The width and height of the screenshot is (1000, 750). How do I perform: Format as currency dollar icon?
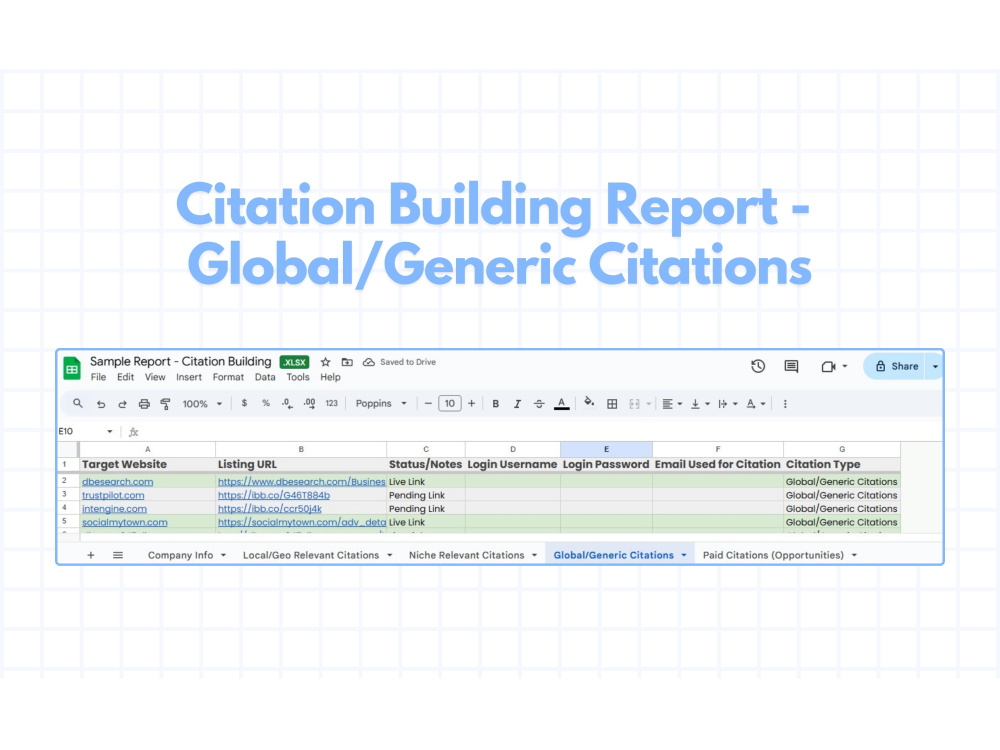point(244,403)
